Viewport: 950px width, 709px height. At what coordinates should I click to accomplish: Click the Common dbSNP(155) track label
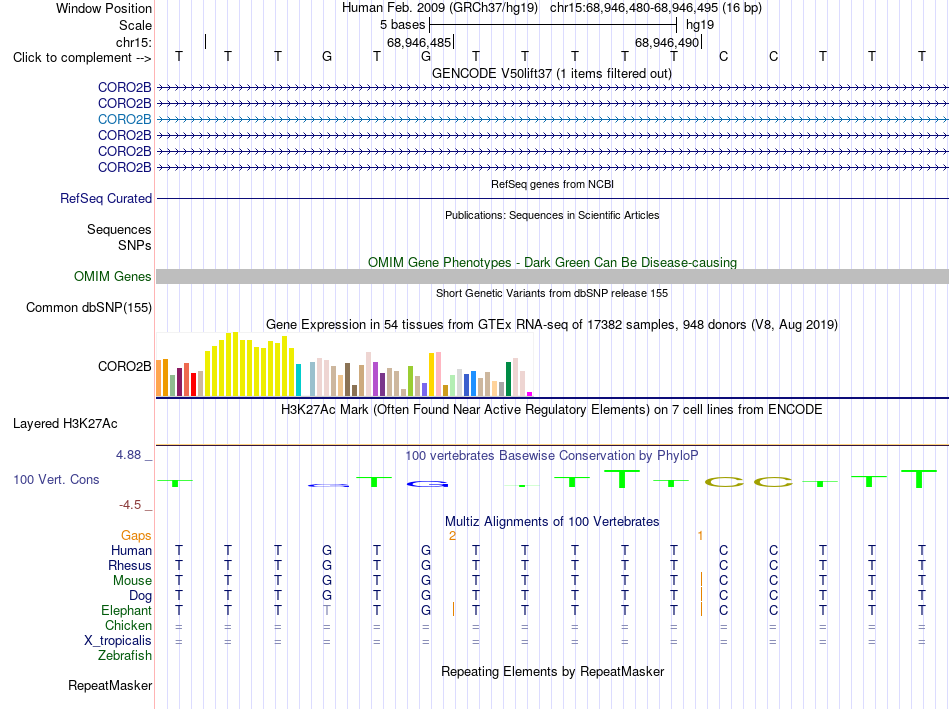(x=88, y=308)
